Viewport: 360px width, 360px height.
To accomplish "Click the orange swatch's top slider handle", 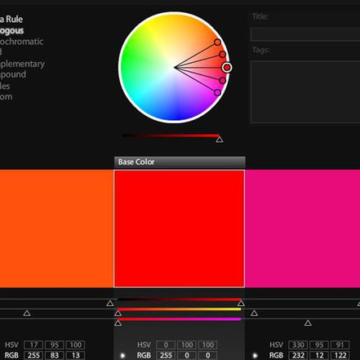I will [x=110, y=303].
